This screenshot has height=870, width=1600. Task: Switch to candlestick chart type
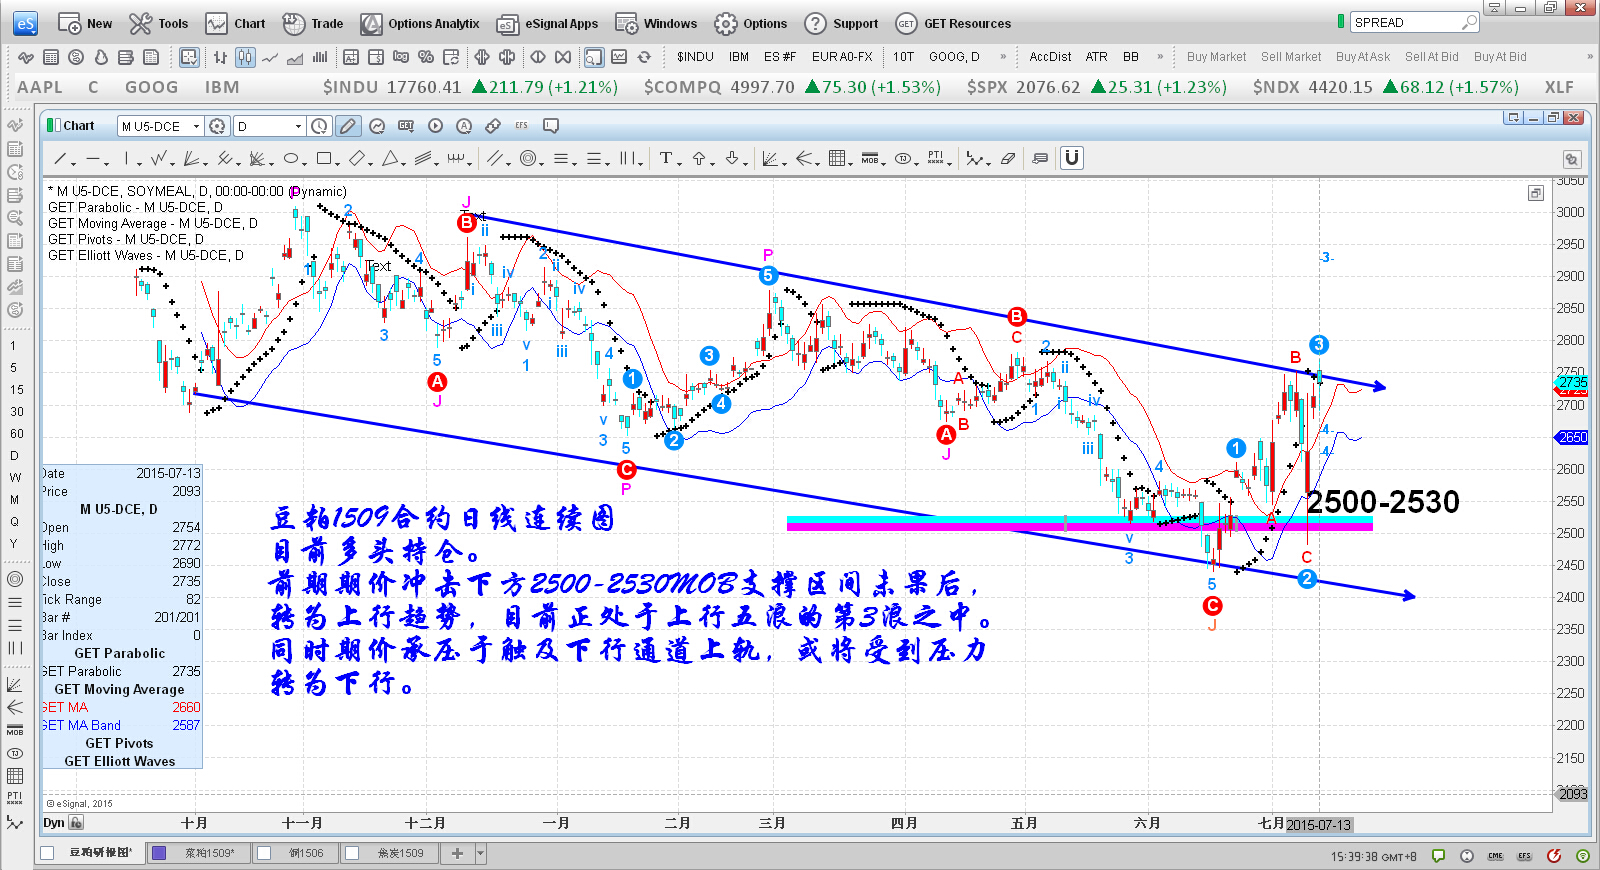245,57
